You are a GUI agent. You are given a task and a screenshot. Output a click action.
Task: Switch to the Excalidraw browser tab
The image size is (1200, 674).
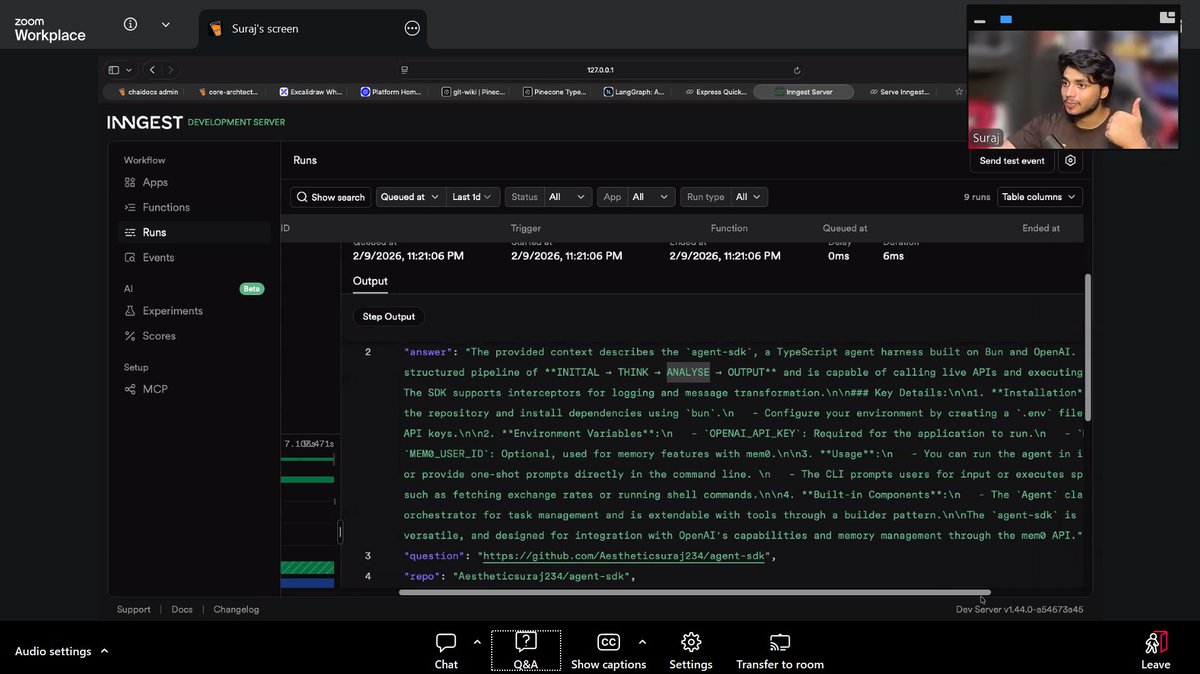[311, 91]
